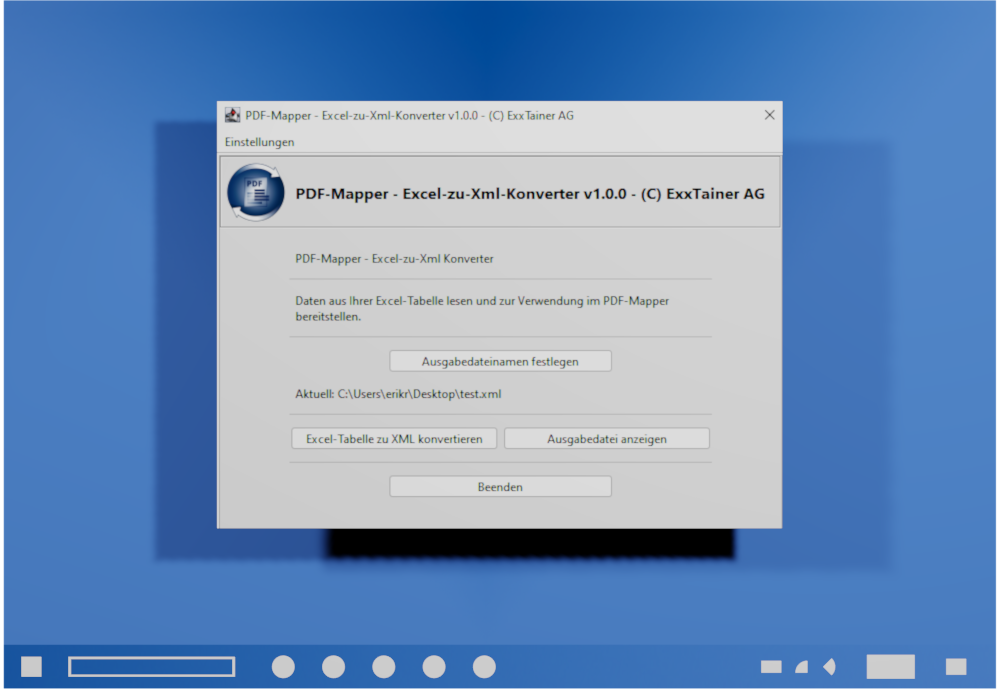The image size is (1000, 689).
Task: Select the Aktuell test.xml path text
Action: point(398,394)
